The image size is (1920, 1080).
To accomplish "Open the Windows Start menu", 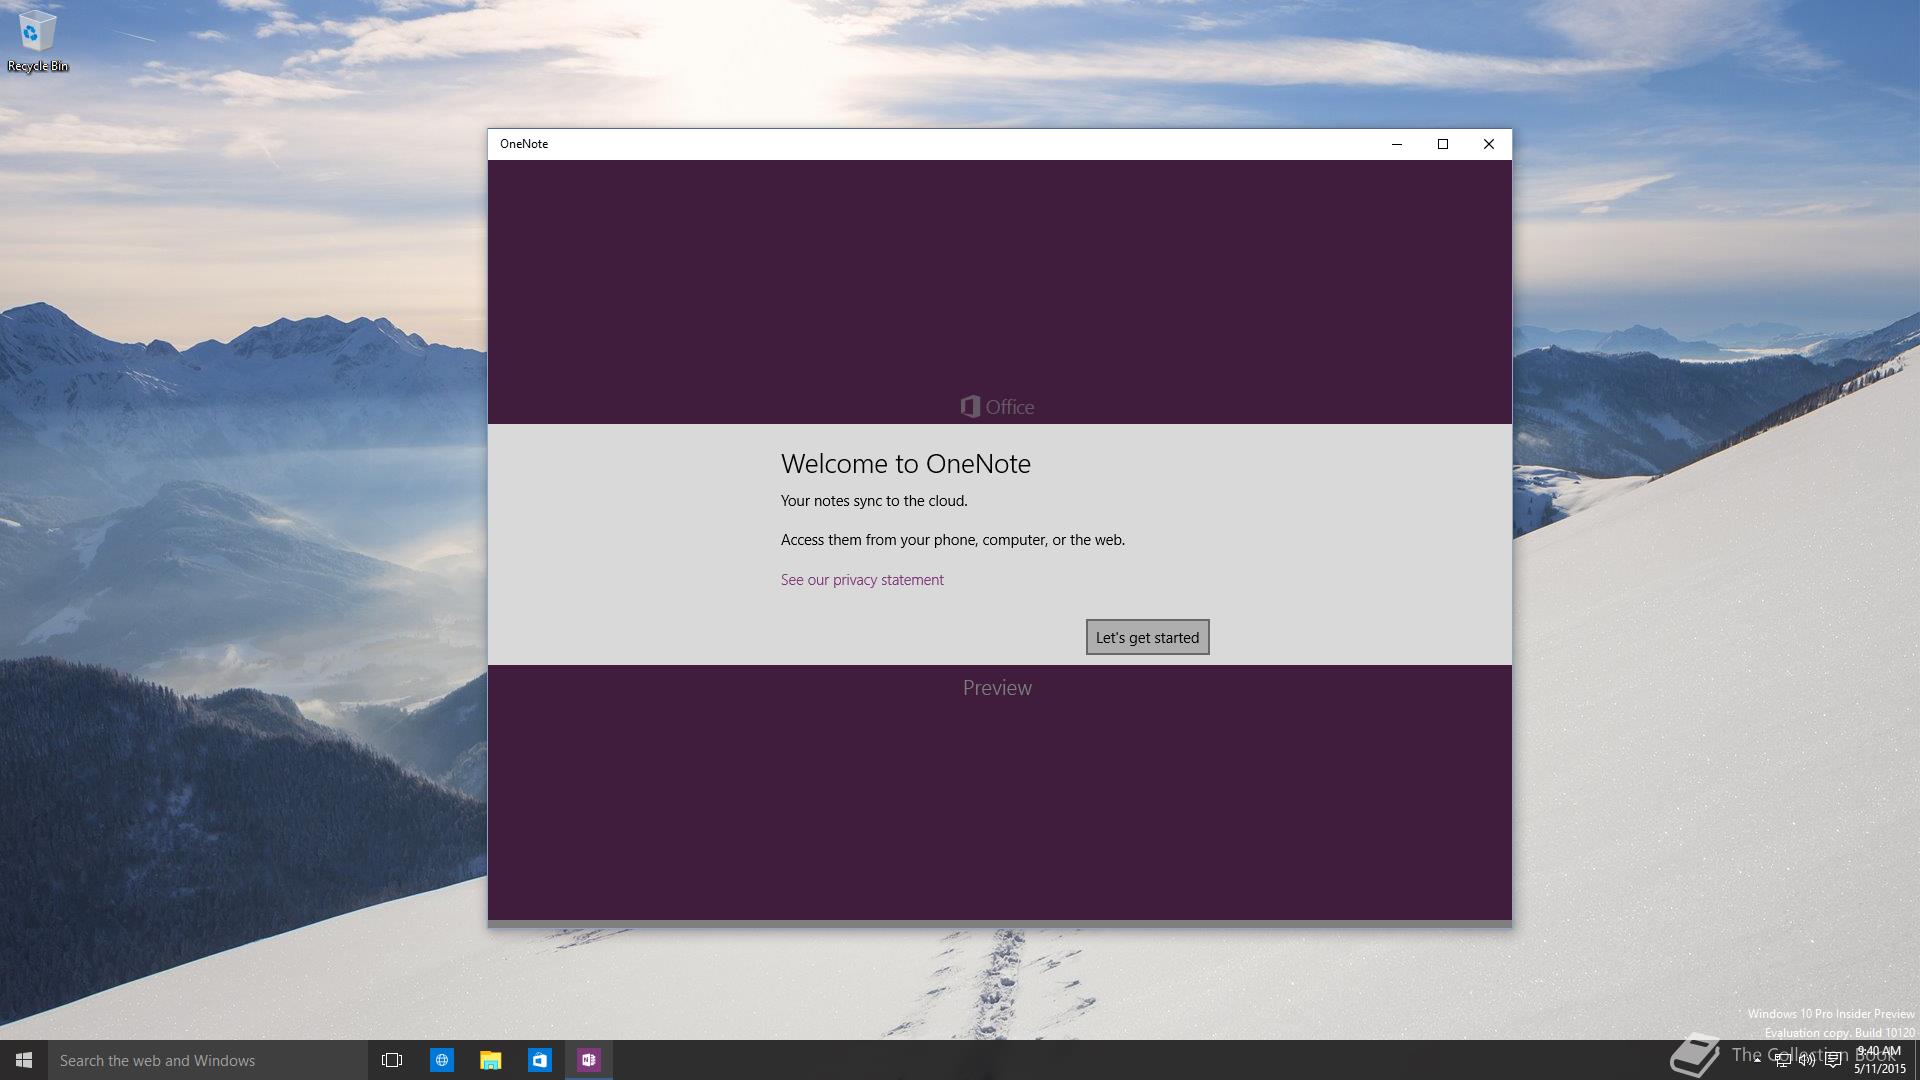I will click(24, 1060).
